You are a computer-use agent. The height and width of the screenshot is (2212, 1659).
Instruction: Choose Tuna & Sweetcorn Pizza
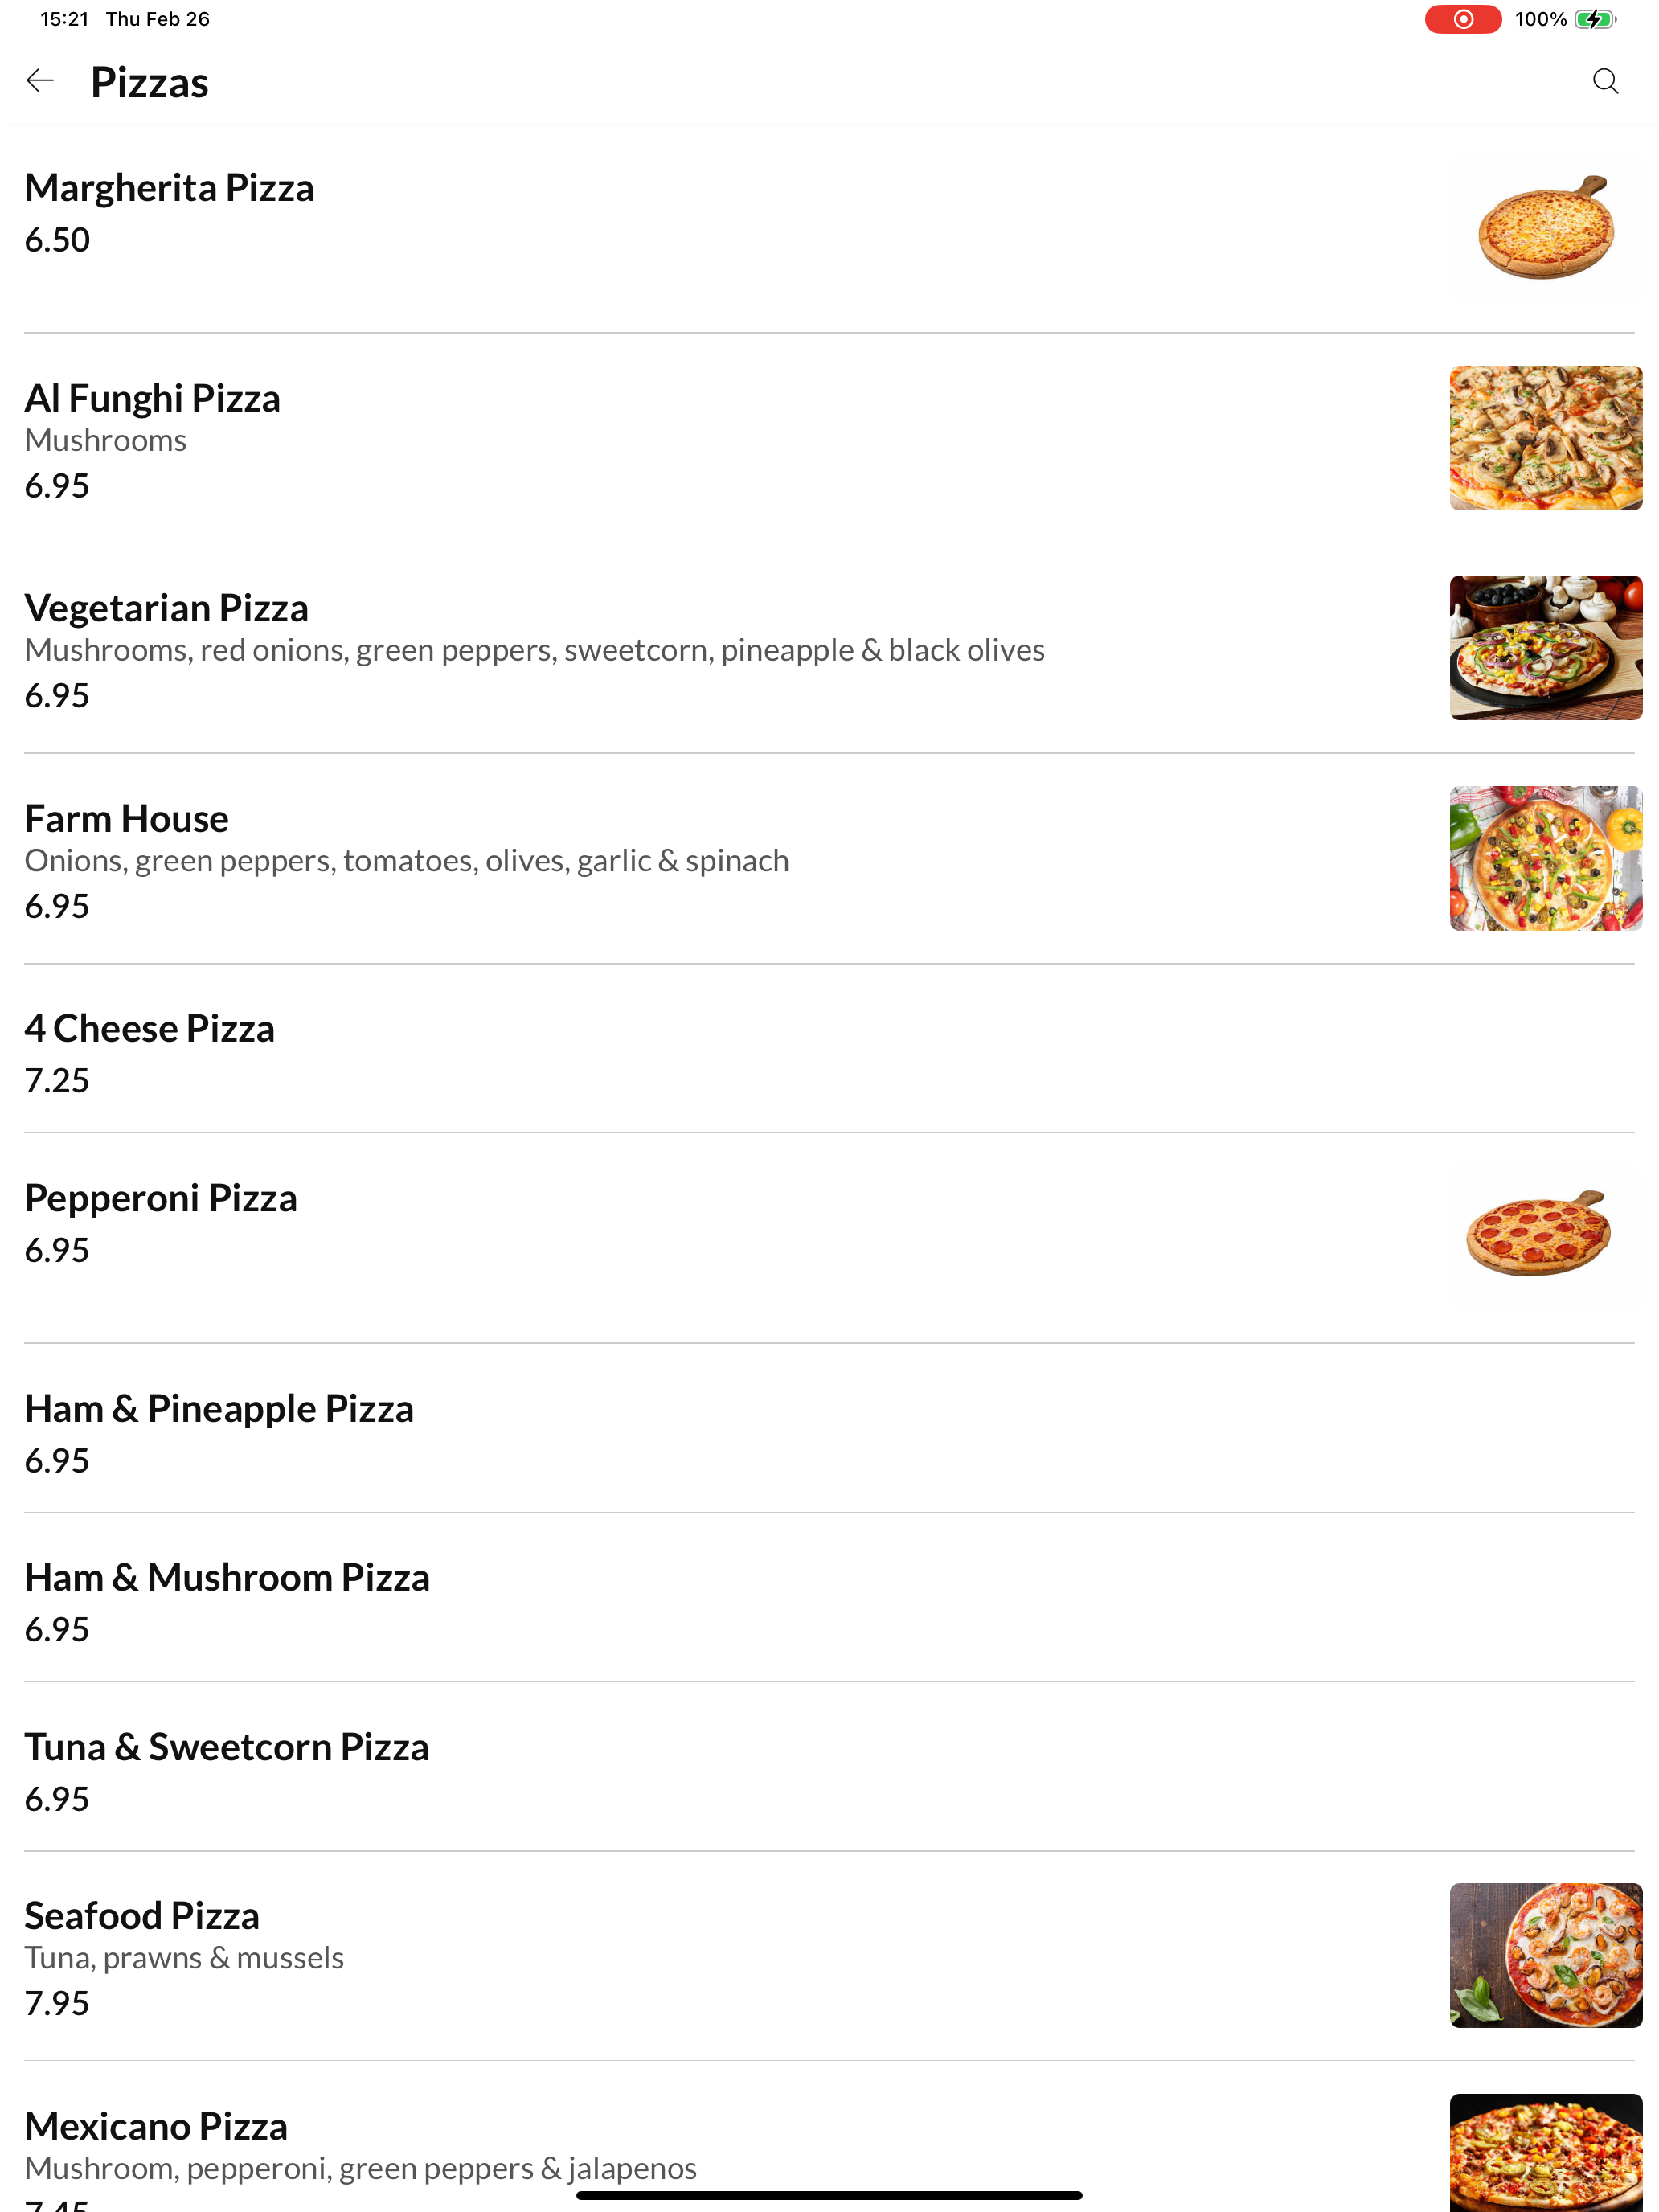829,1767
